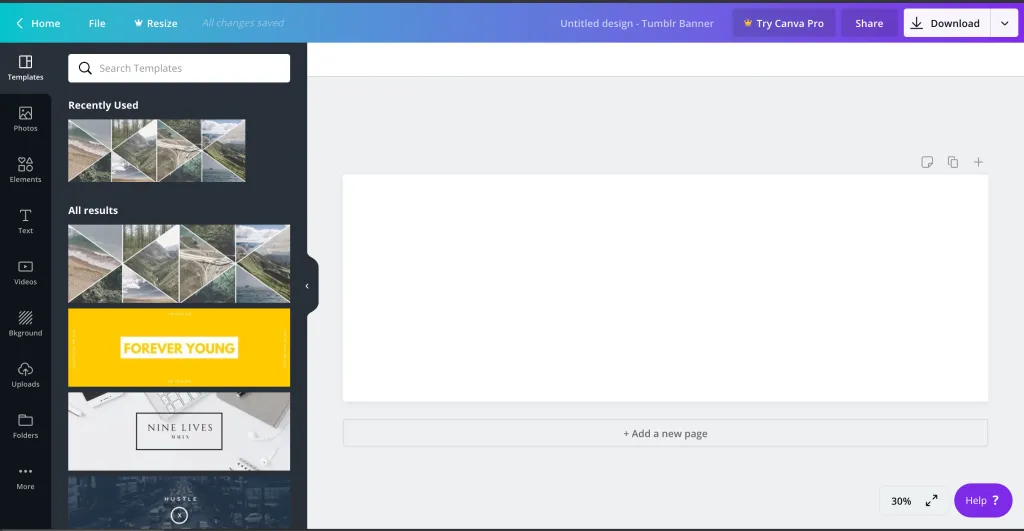Screen dimensions: 1024x531
Task: Add page using plus icon above canvas
Action: [x=978, y=162]
